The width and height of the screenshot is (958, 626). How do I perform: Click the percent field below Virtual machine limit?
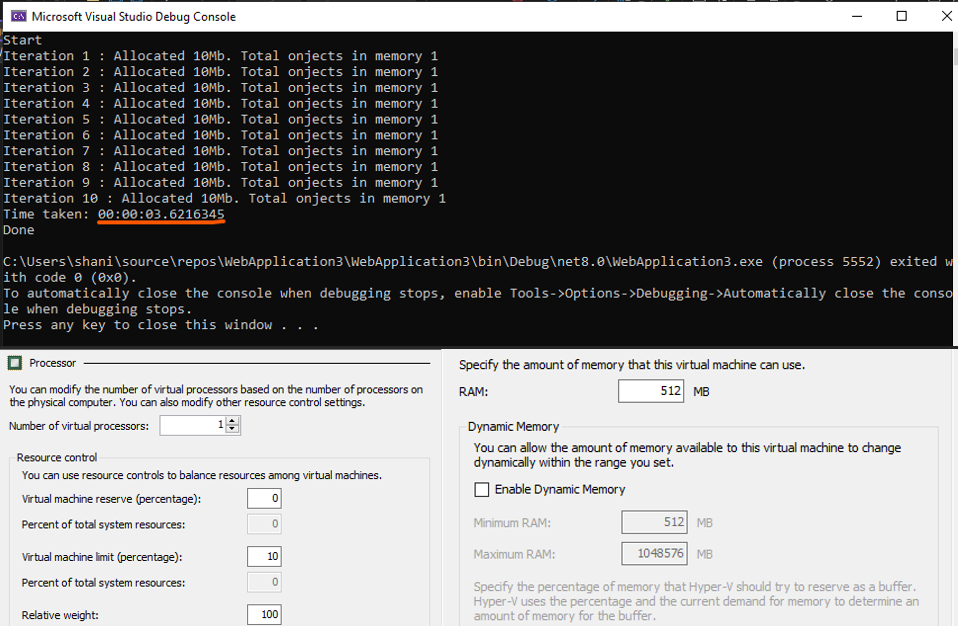pyautogui.click(x=264, y=582)
